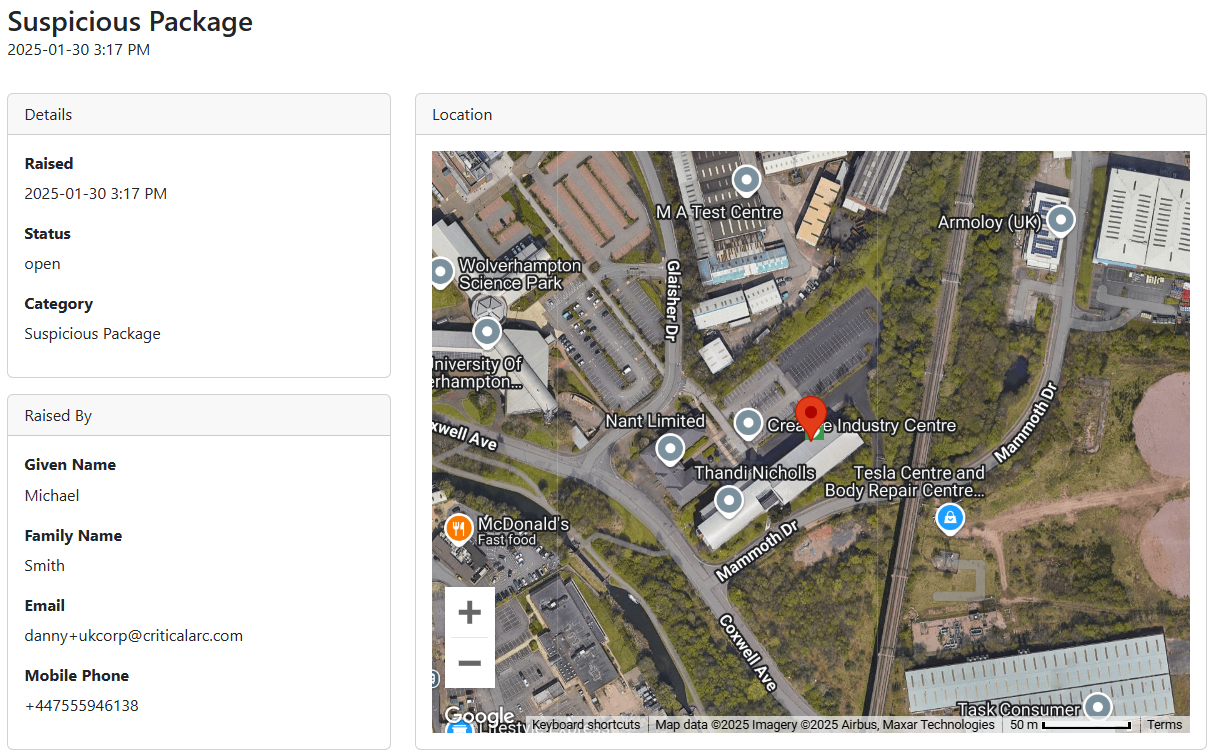Click the Map data imagery attribution text
The width and height of the screenshot is (1217, 756).
click(x=825, y=725)
